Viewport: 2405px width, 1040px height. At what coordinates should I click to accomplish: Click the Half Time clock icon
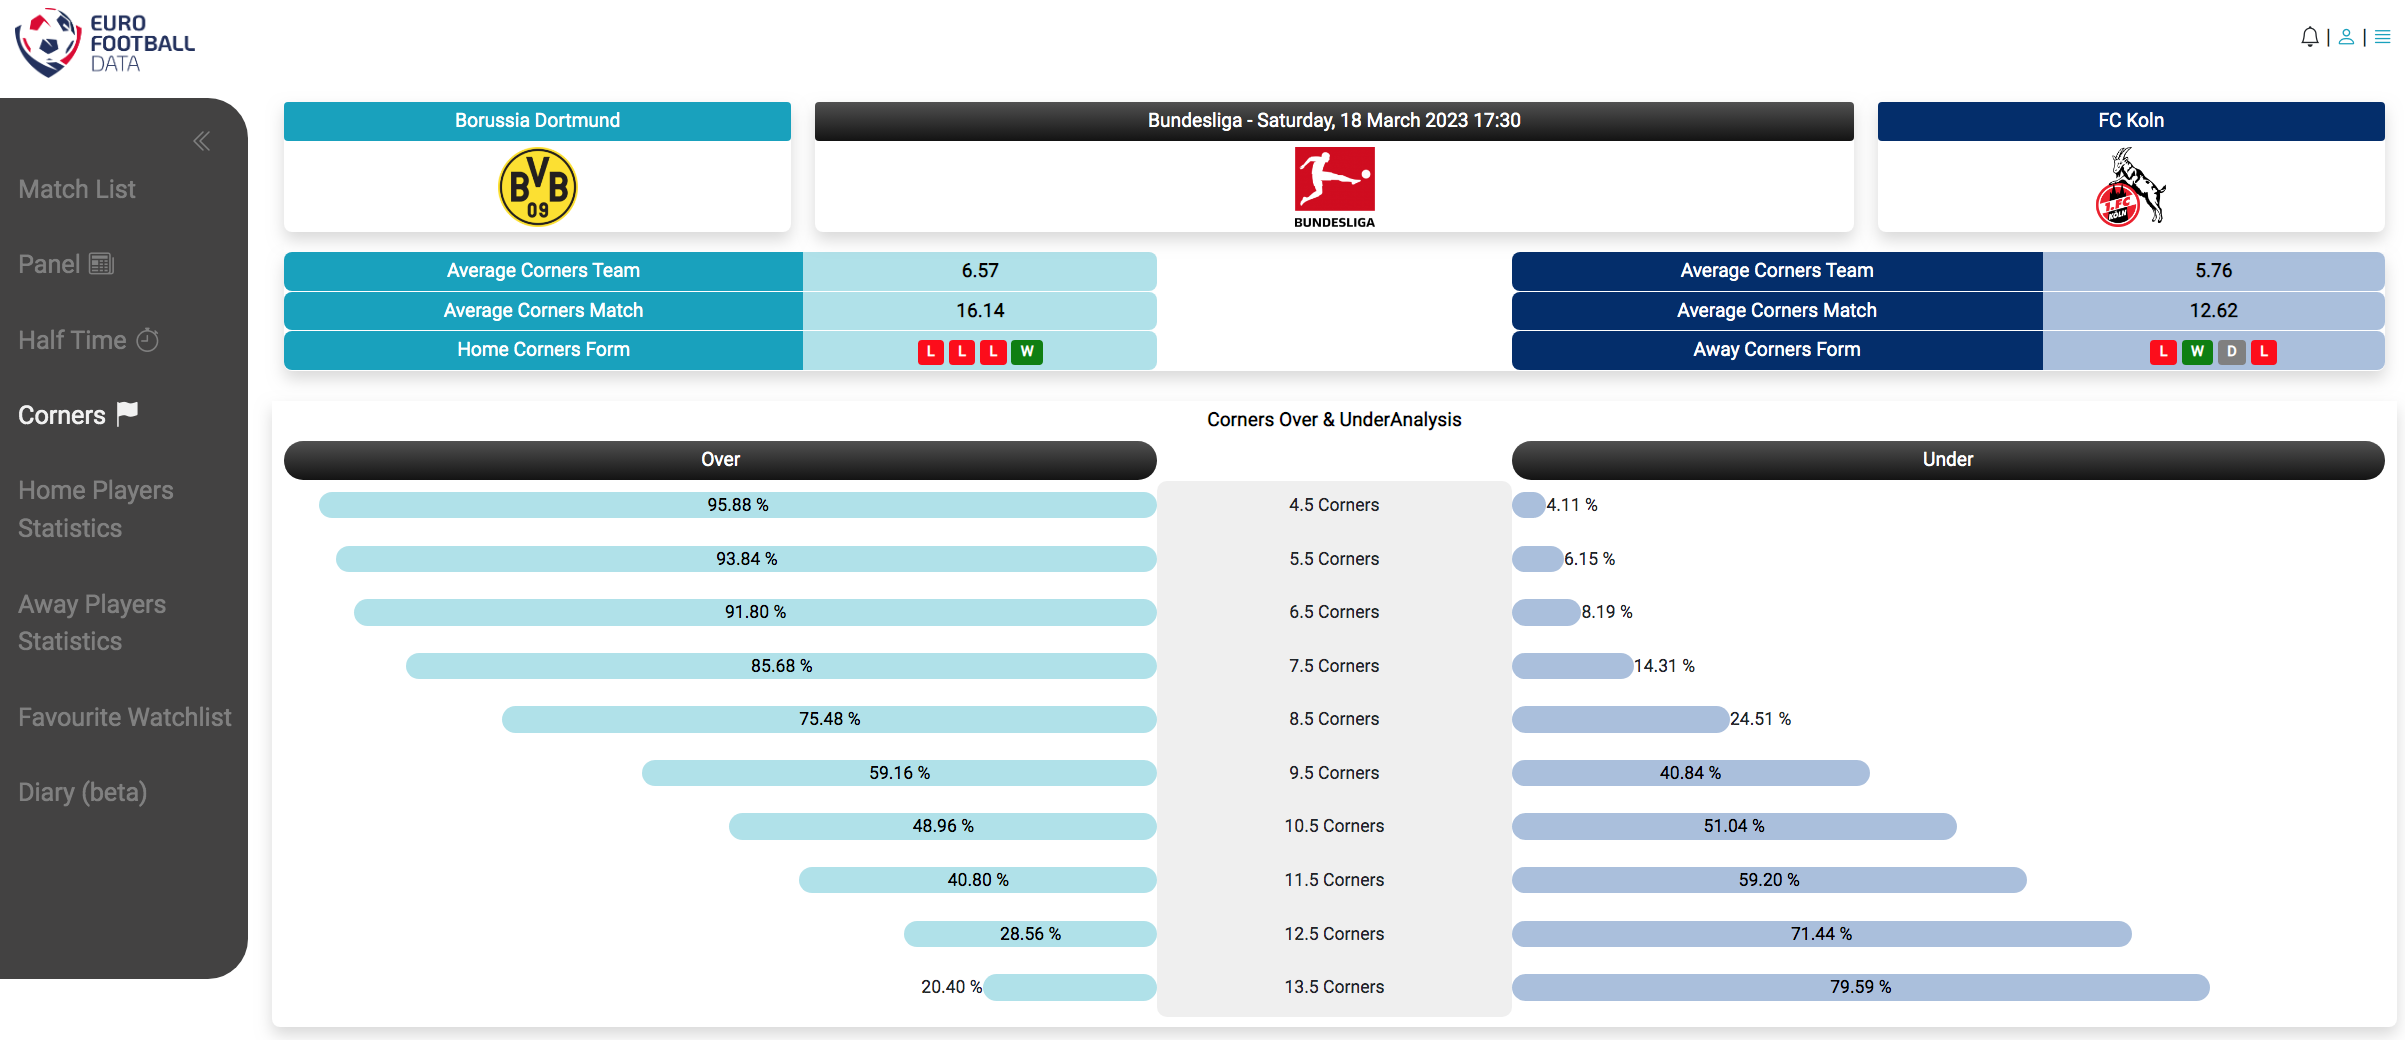point(147,340)
